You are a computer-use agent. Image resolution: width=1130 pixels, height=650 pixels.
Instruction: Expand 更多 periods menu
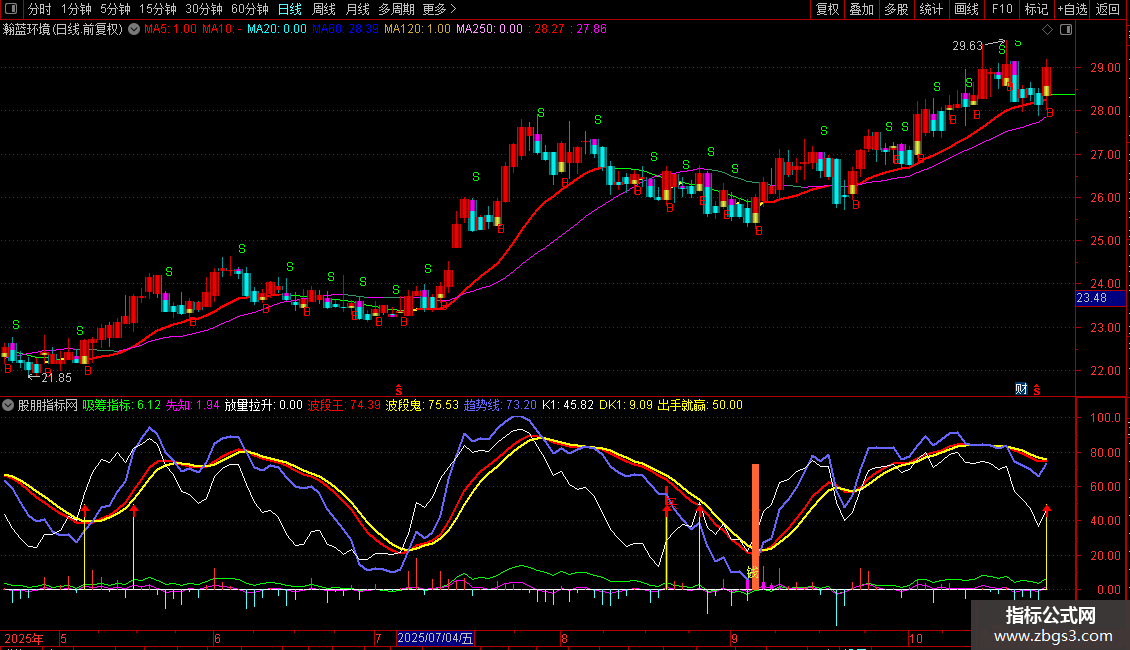(440, 9)
